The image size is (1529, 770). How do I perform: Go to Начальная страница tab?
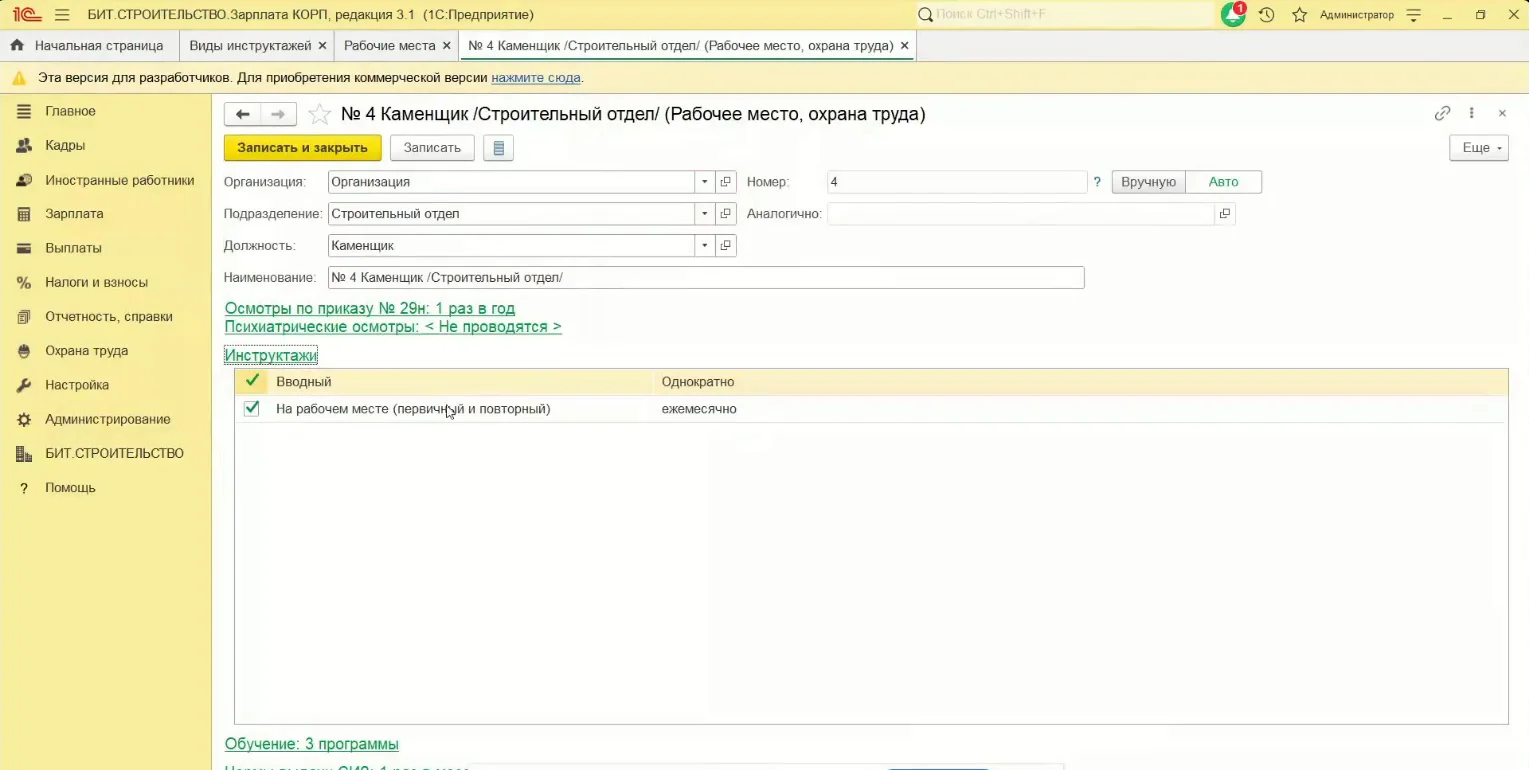(x=89, y=46)
